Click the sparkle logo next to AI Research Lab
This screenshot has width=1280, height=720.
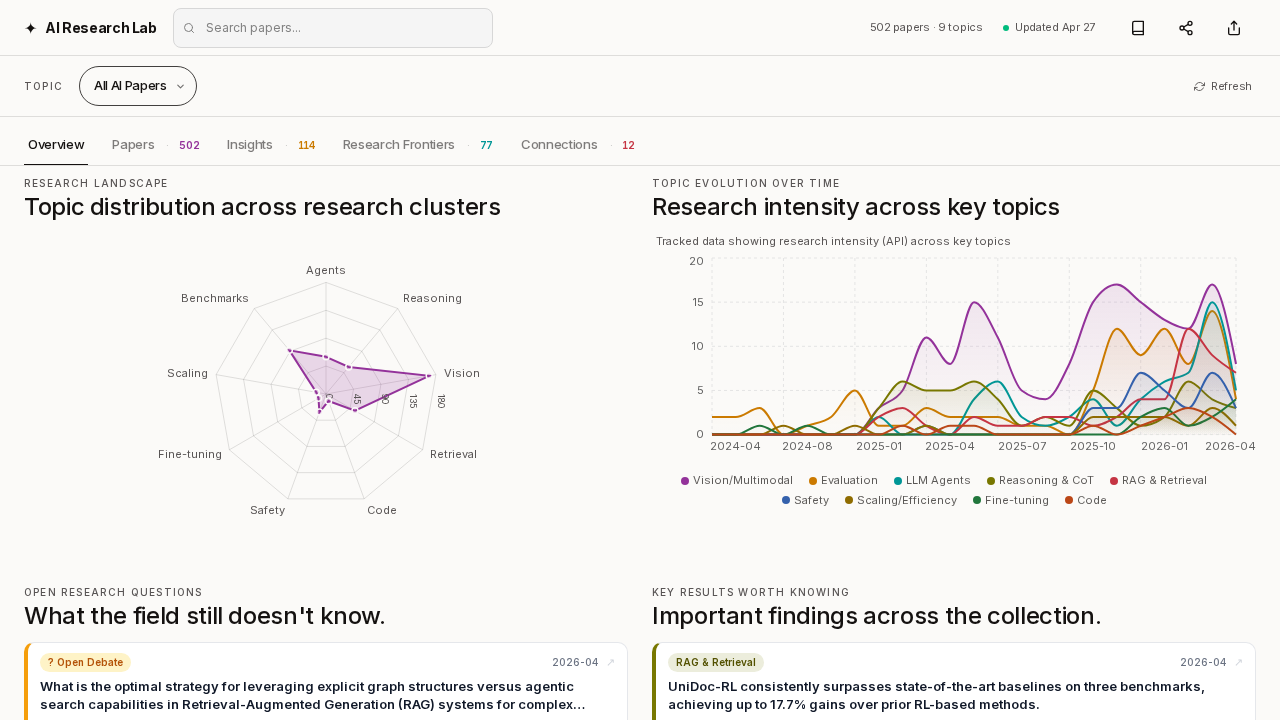pos(29,27)
